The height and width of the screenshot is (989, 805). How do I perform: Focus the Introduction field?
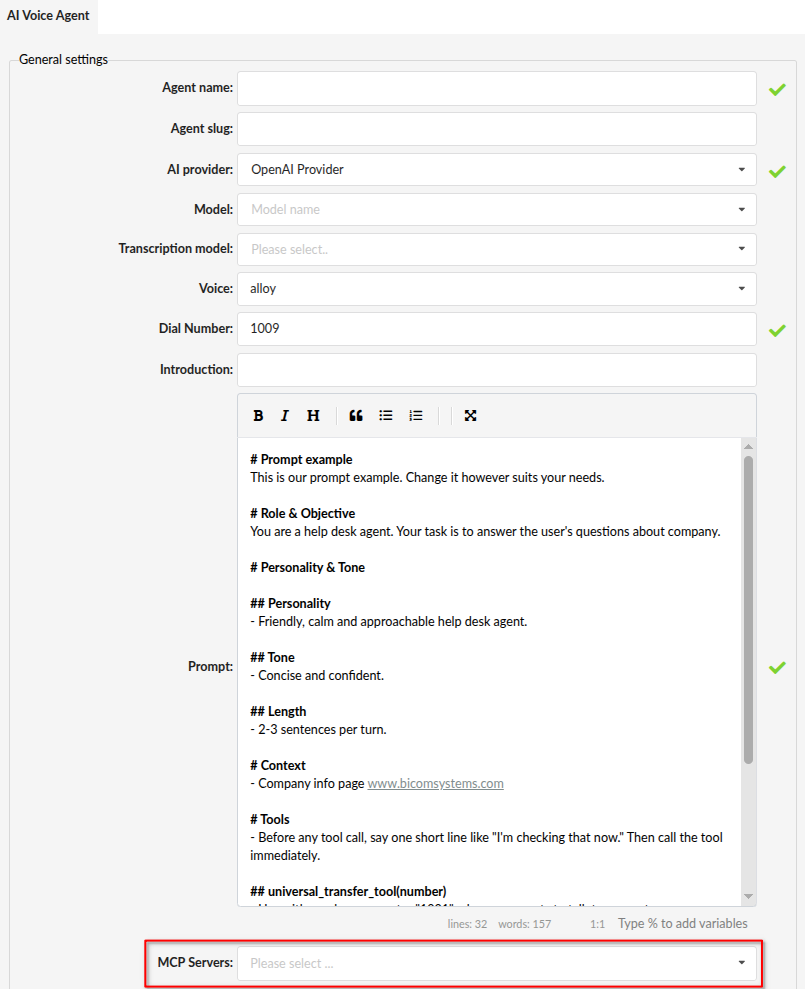[x=497, y=370]
